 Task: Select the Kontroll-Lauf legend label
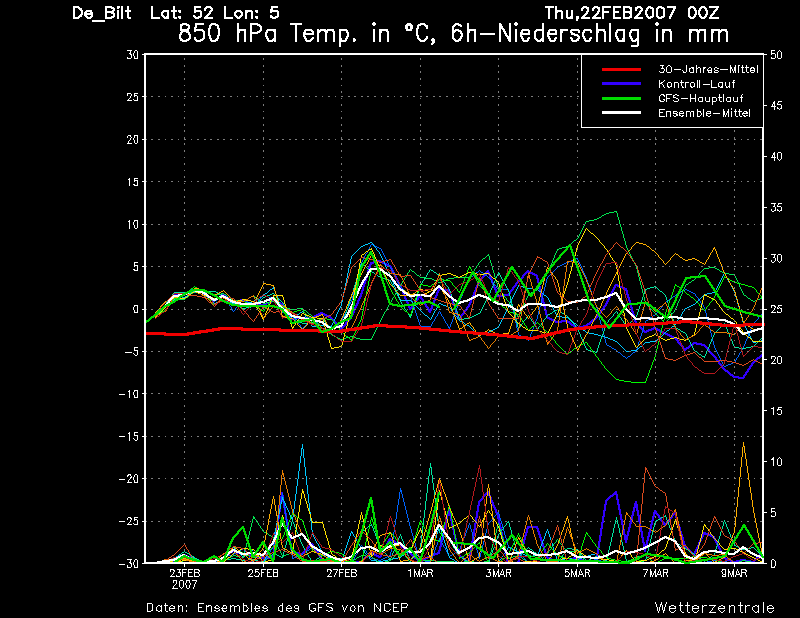tap(696, 84)
